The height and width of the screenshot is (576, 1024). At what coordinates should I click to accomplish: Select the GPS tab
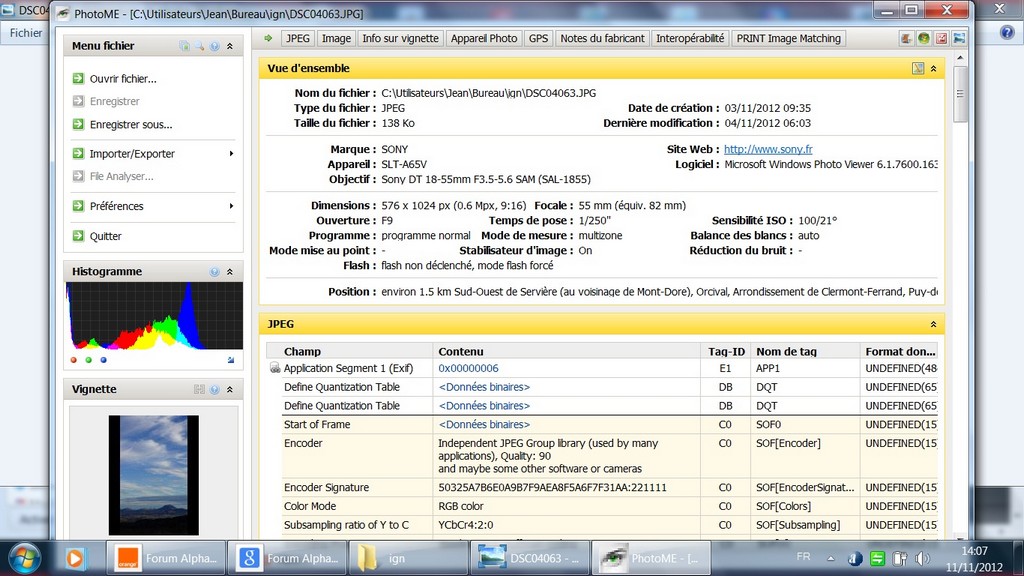[x=539, y=39]
